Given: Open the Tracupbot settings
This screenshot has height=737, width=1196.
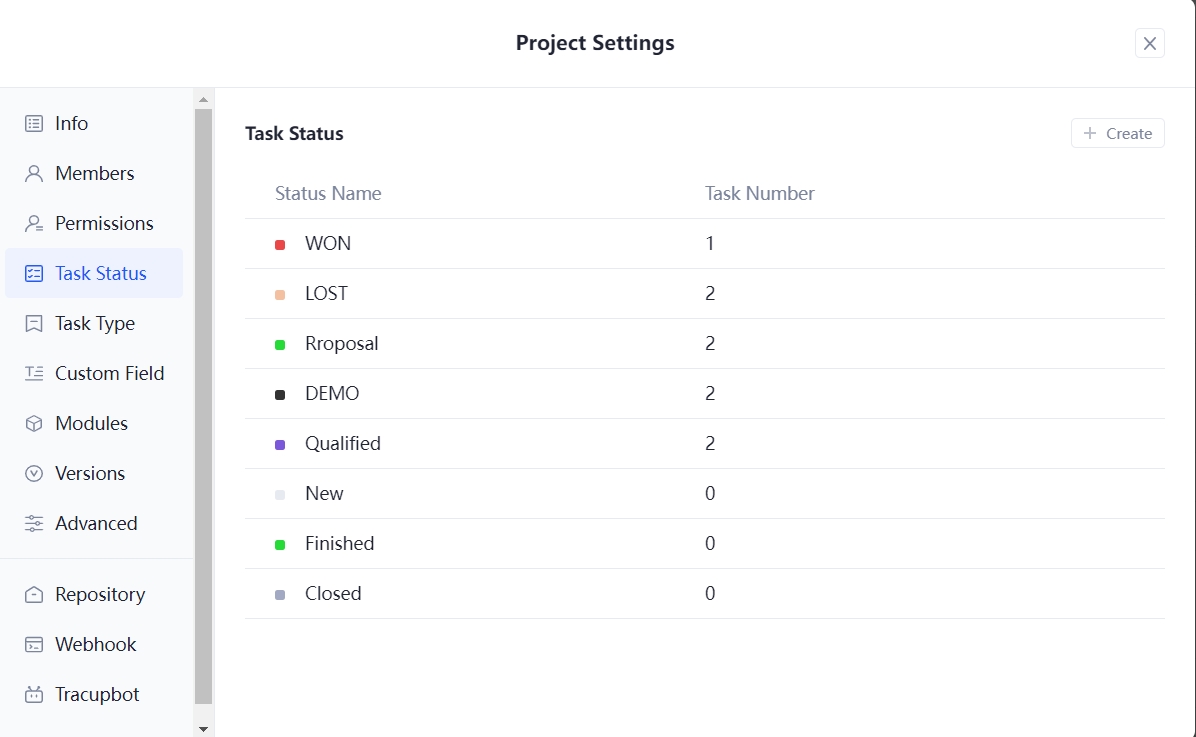Looking at the screenshot, I should tap(95, 694).
